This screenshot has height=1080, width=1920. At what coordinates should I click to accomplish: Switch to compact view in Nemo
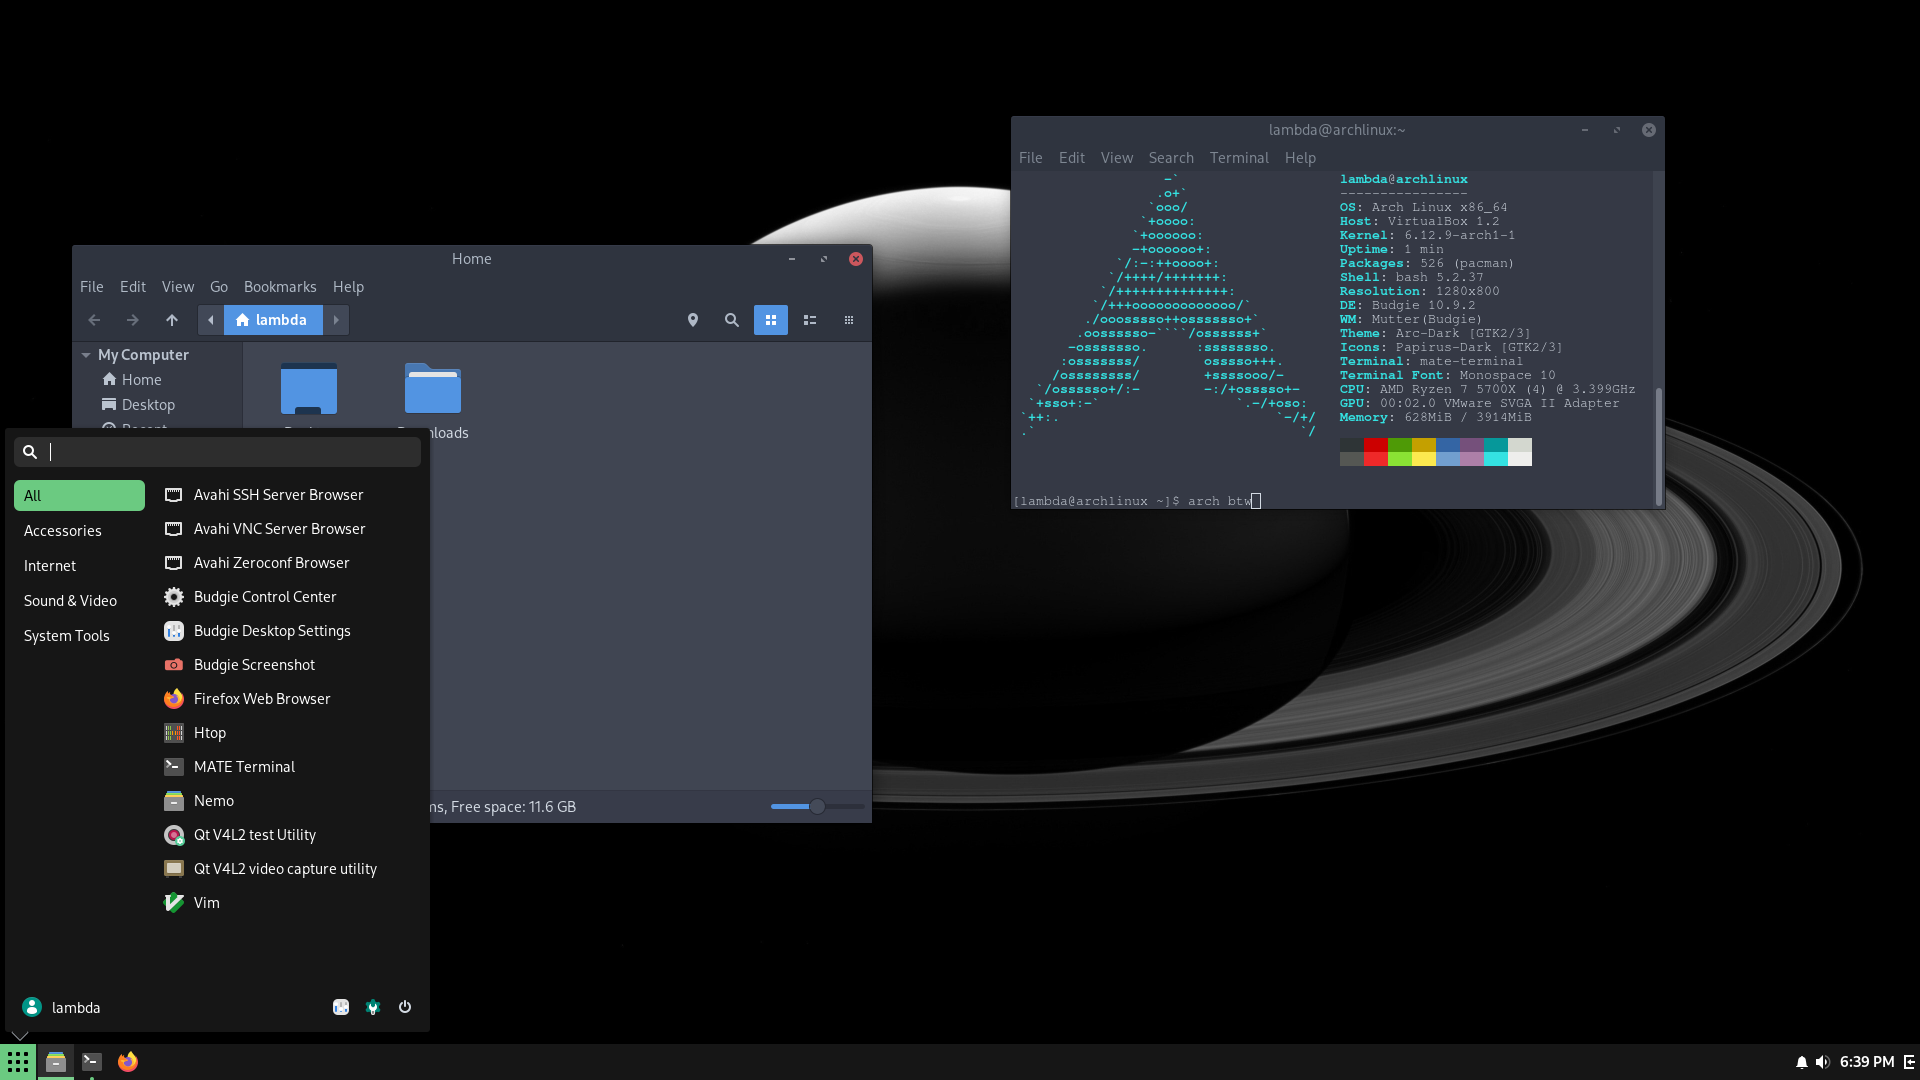tap(848, 320)
